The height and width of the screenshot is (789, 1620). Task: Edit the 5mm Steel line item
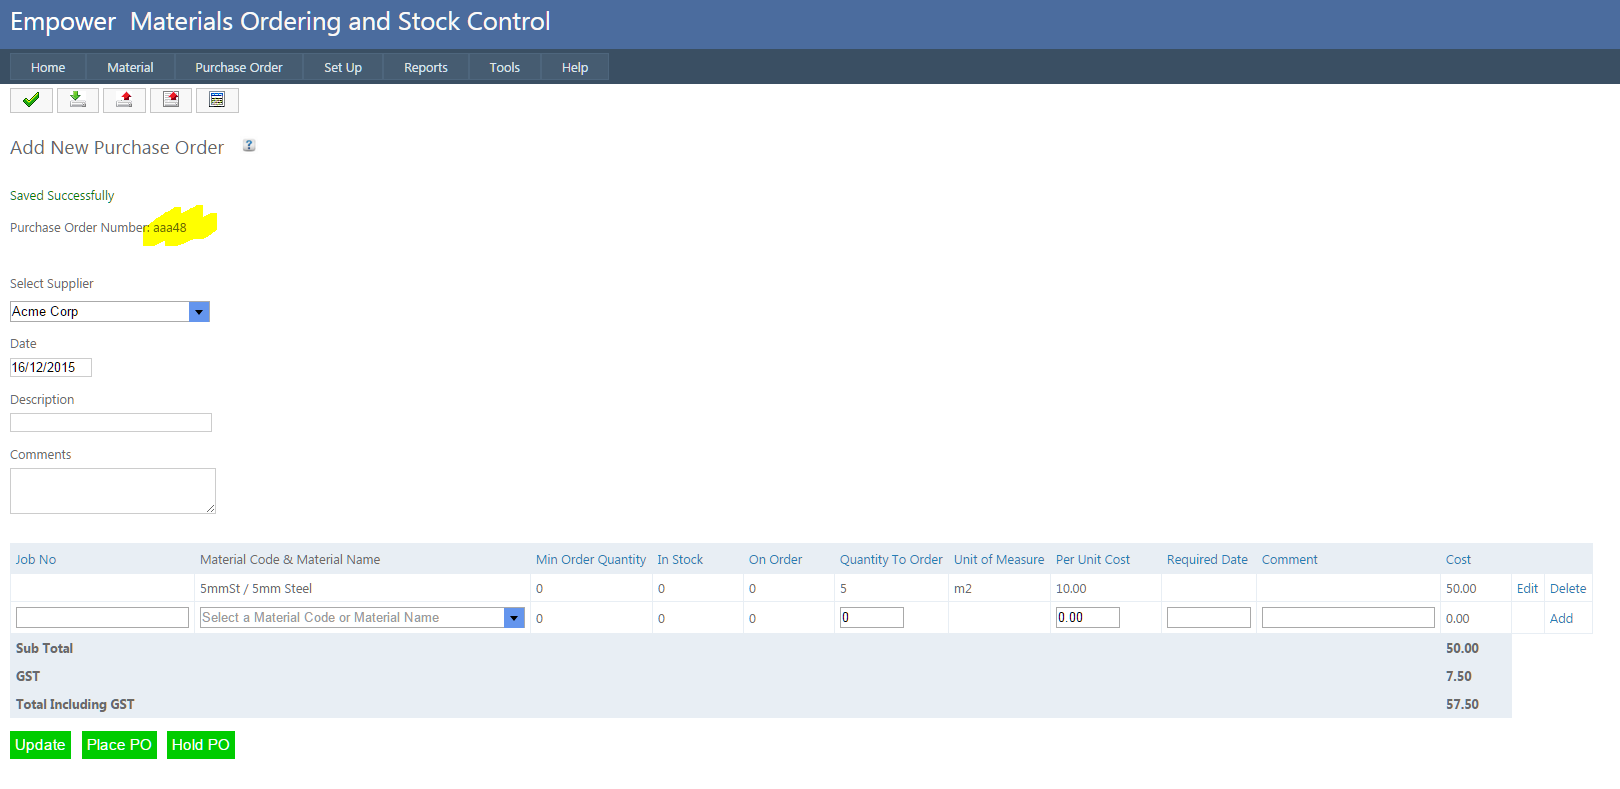pos(1527,589)
